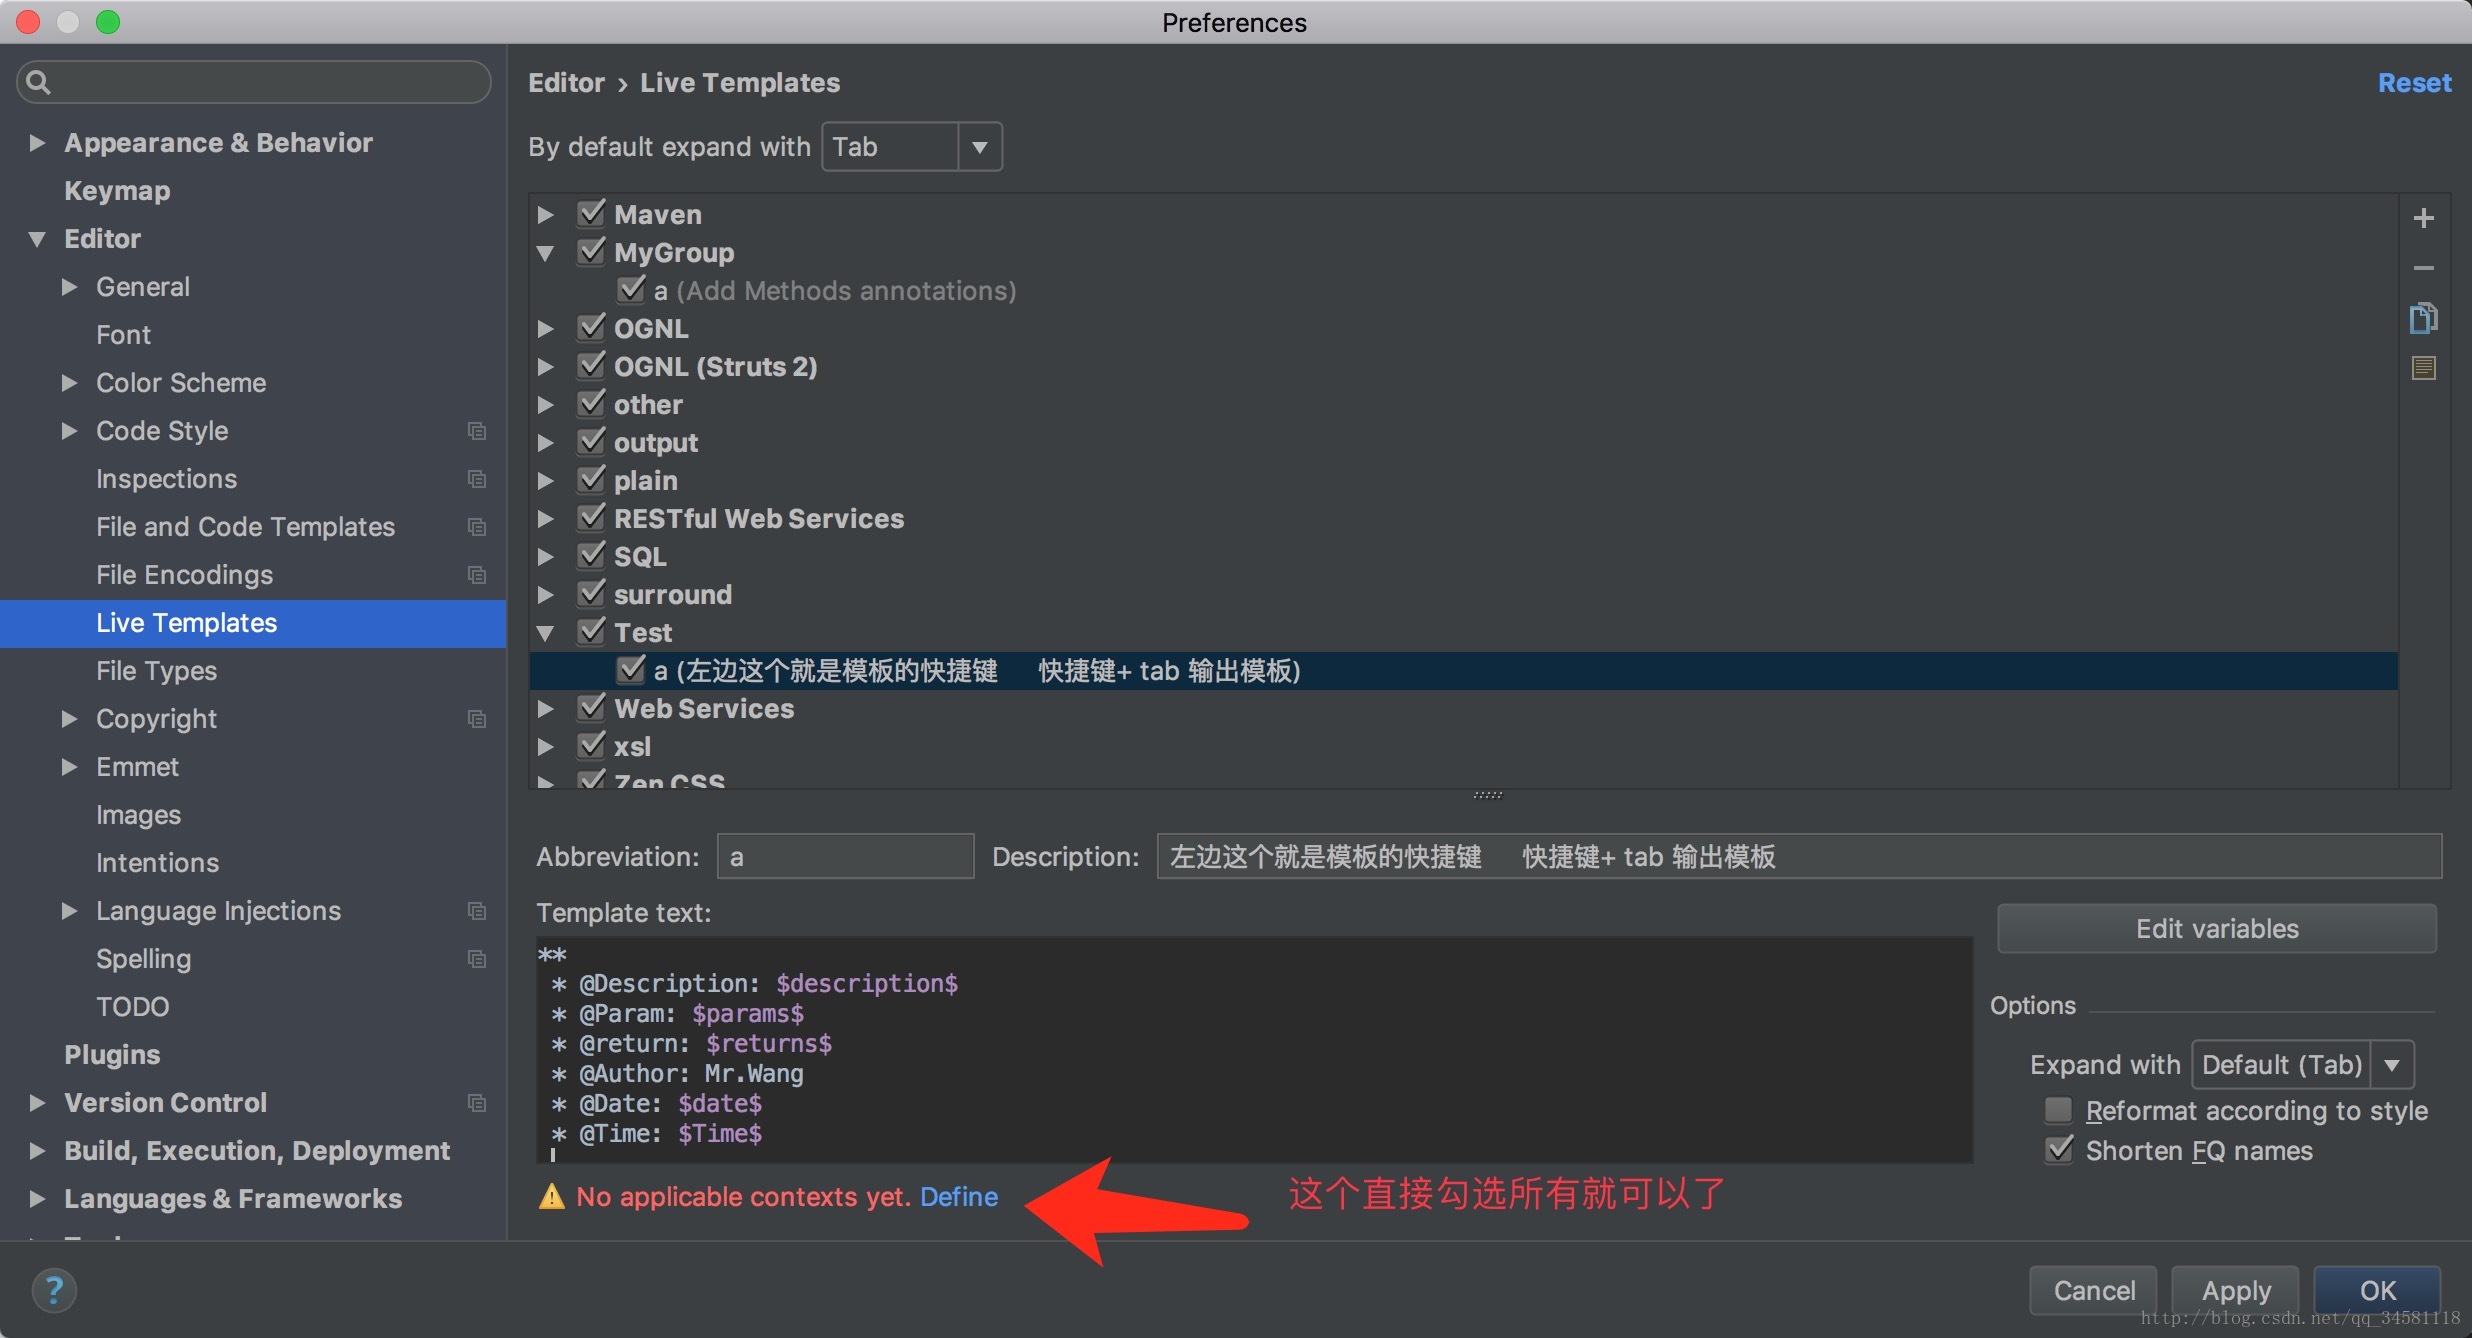Select File Types in Editor sidebar
Image resolution: width=2472 pixels, height=1338 pixels.
point(156,669)
